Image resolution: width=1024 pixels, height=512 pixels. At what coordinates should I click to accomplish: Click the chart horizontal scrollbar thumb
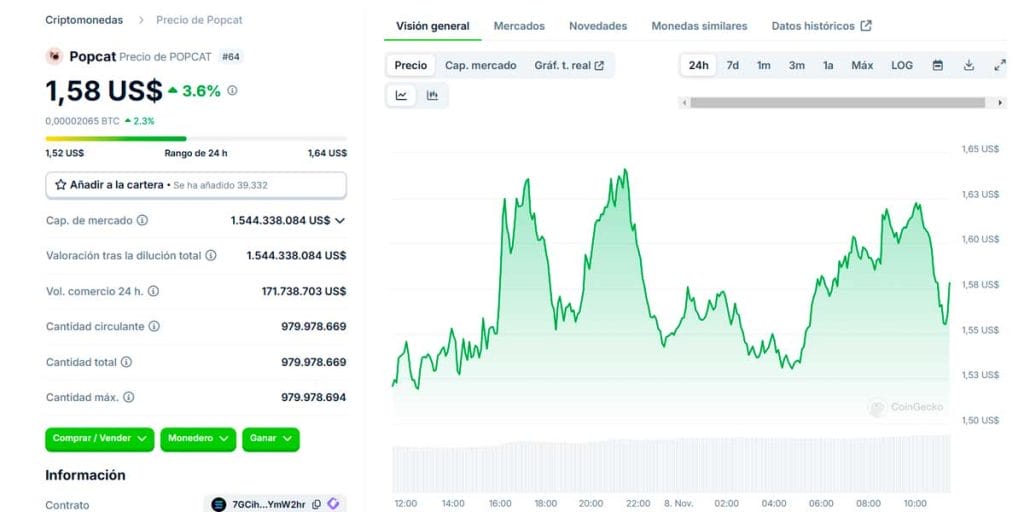tap(838, 103)
